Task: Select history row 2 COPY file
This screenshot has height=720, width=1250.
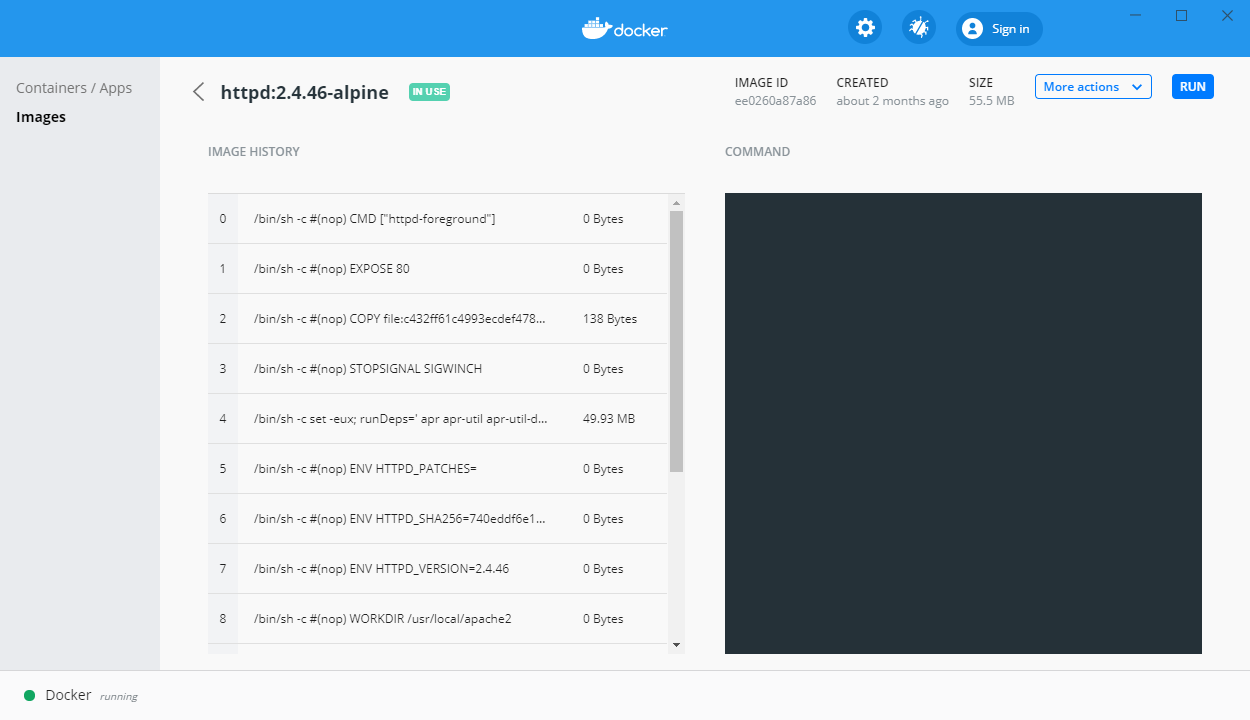Action: coord(437,319)
